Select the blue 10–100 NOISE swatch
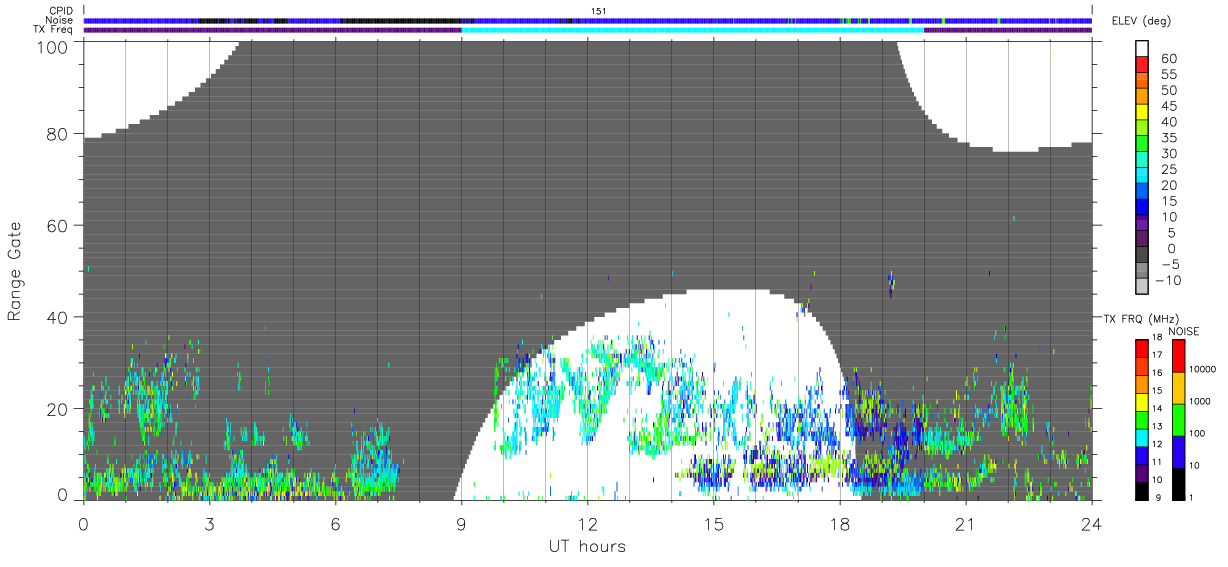The image size is (1228, 567). tap(1181, 452)
